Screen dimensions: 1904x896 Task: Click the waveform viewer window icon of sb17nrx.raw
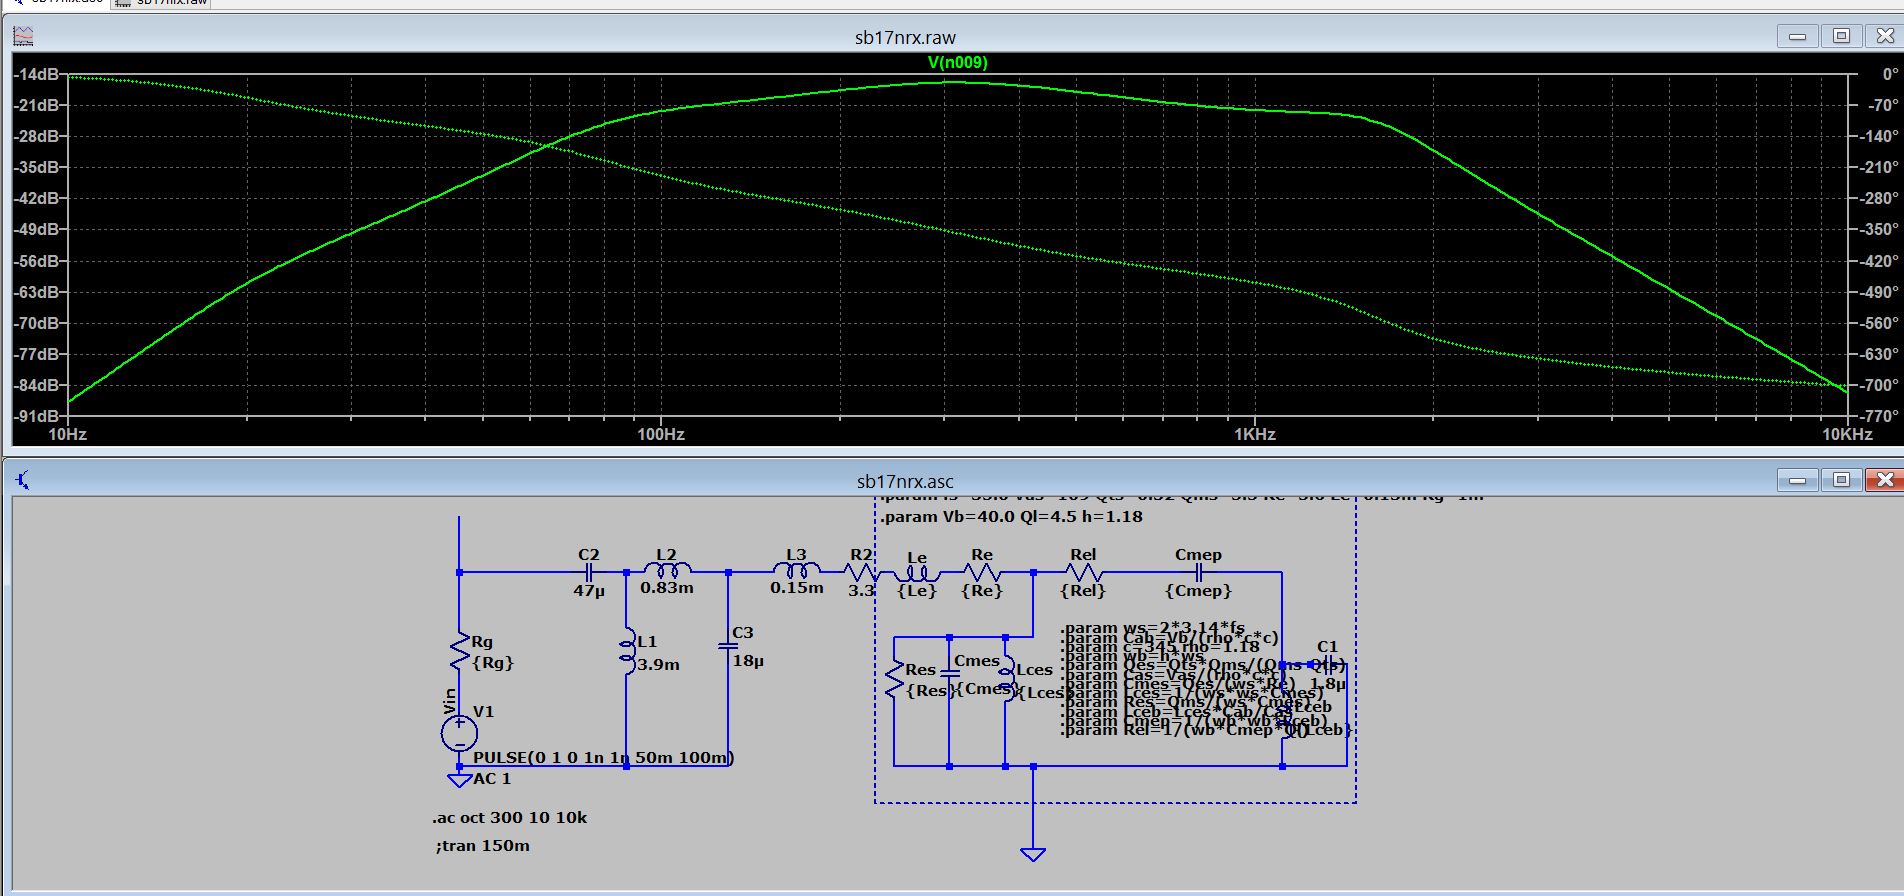[23, 37]
